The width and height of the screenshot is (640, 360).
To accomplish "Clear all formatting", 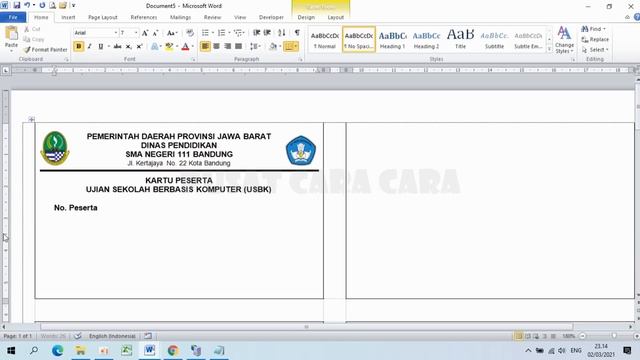I will [x=190, y=33].
